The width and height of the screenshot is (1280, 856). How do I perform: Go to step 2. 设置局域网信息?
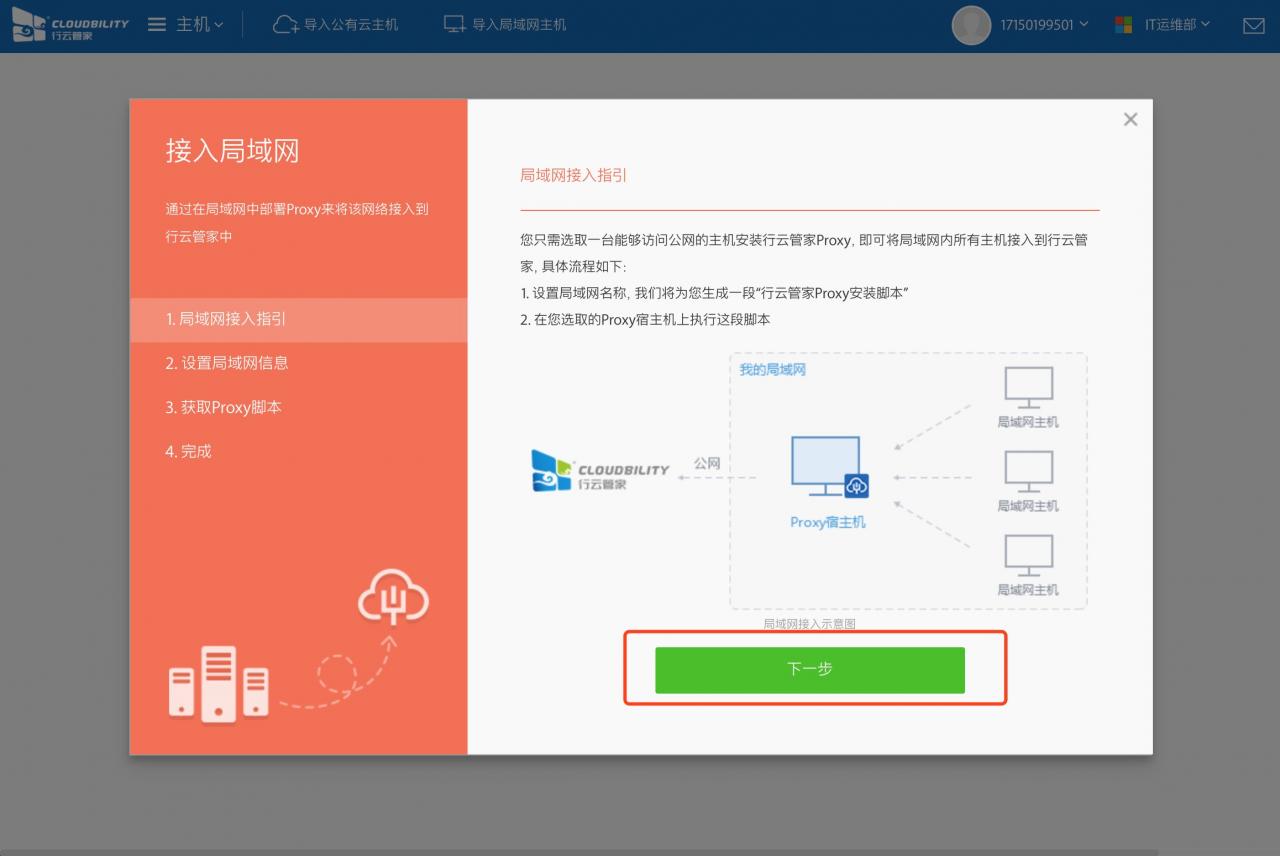click(x=298, y=363)
